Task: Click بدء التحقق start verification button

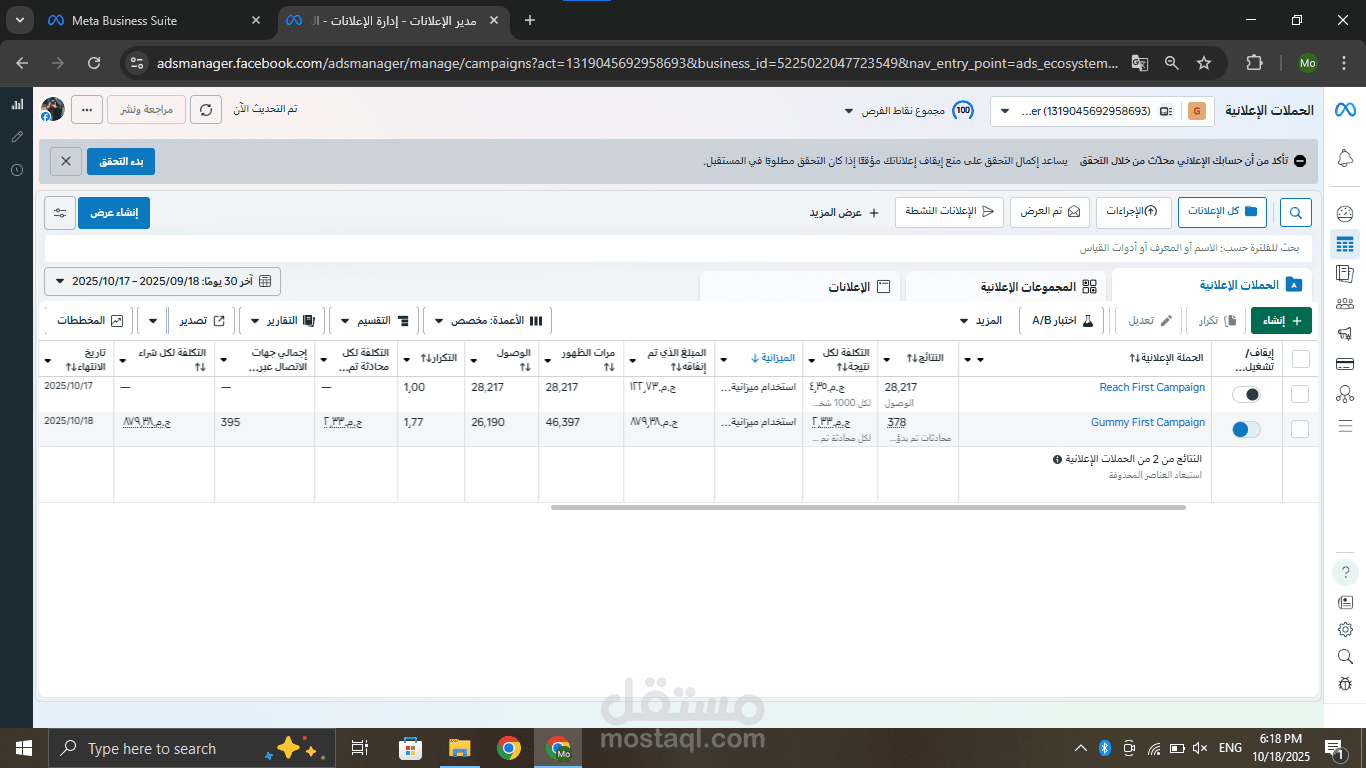Action: [x=121, y=161]
